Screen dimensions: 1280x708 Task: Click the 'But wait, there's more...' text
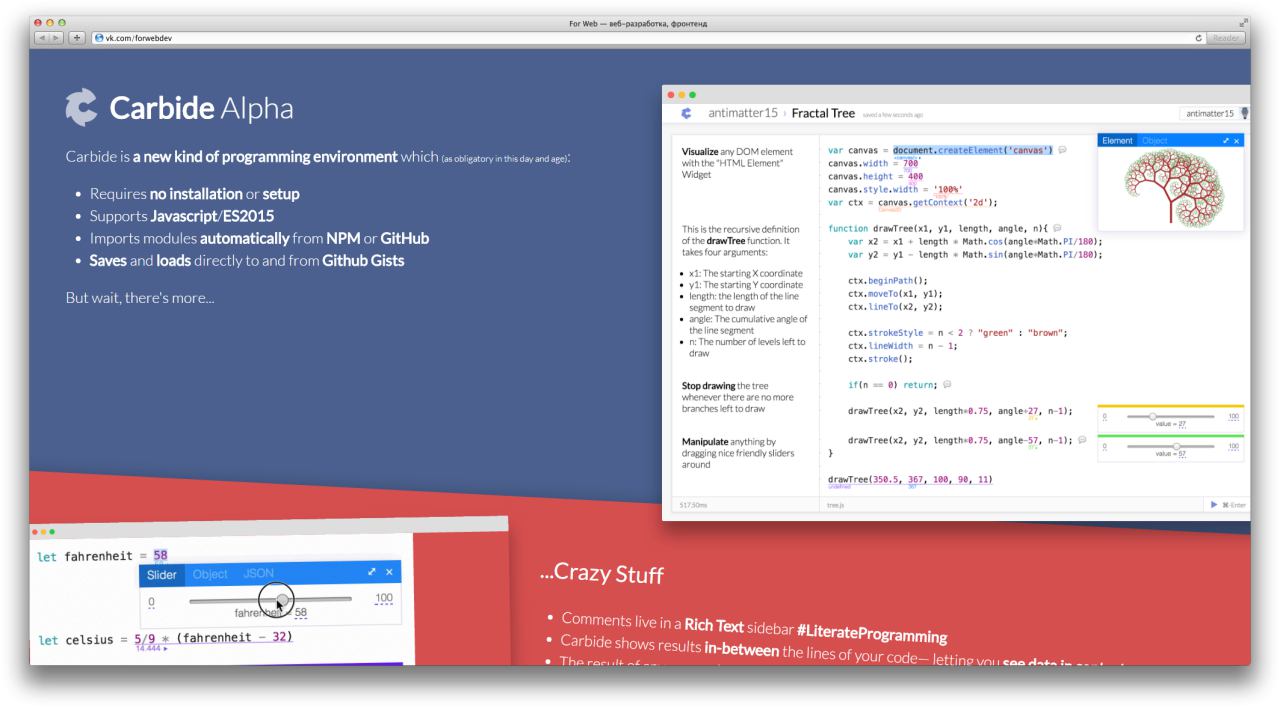139,298
